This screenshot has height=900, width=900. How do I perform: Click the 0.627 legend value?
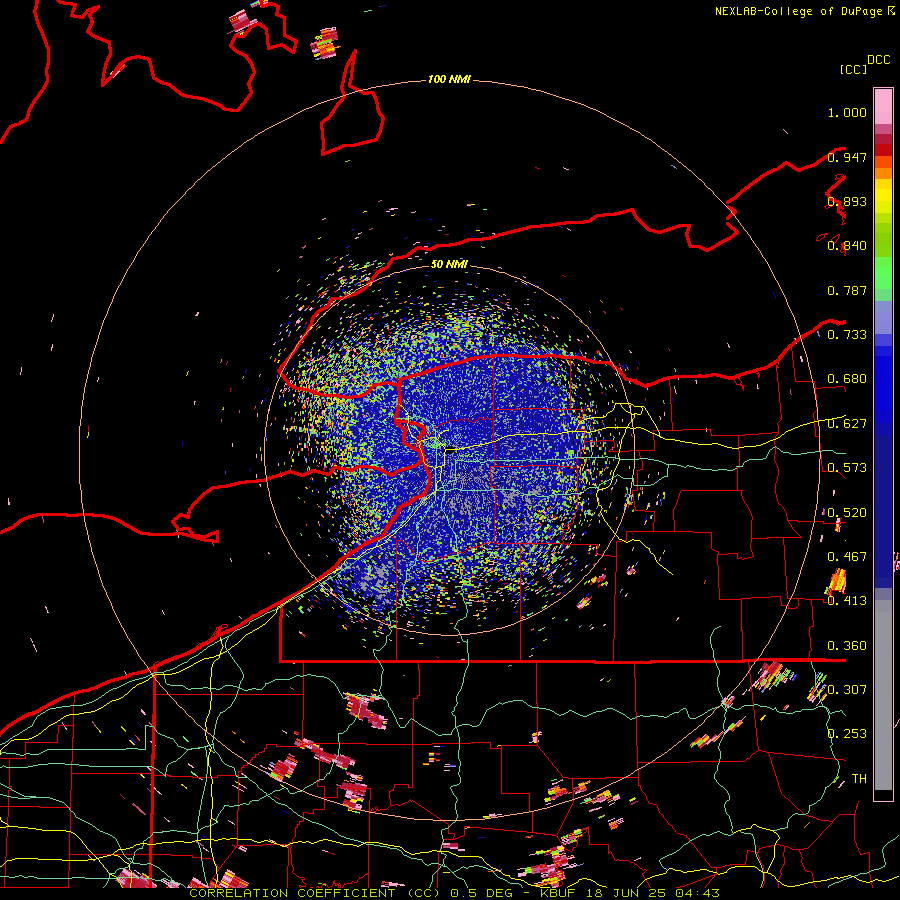pos(847,424)
